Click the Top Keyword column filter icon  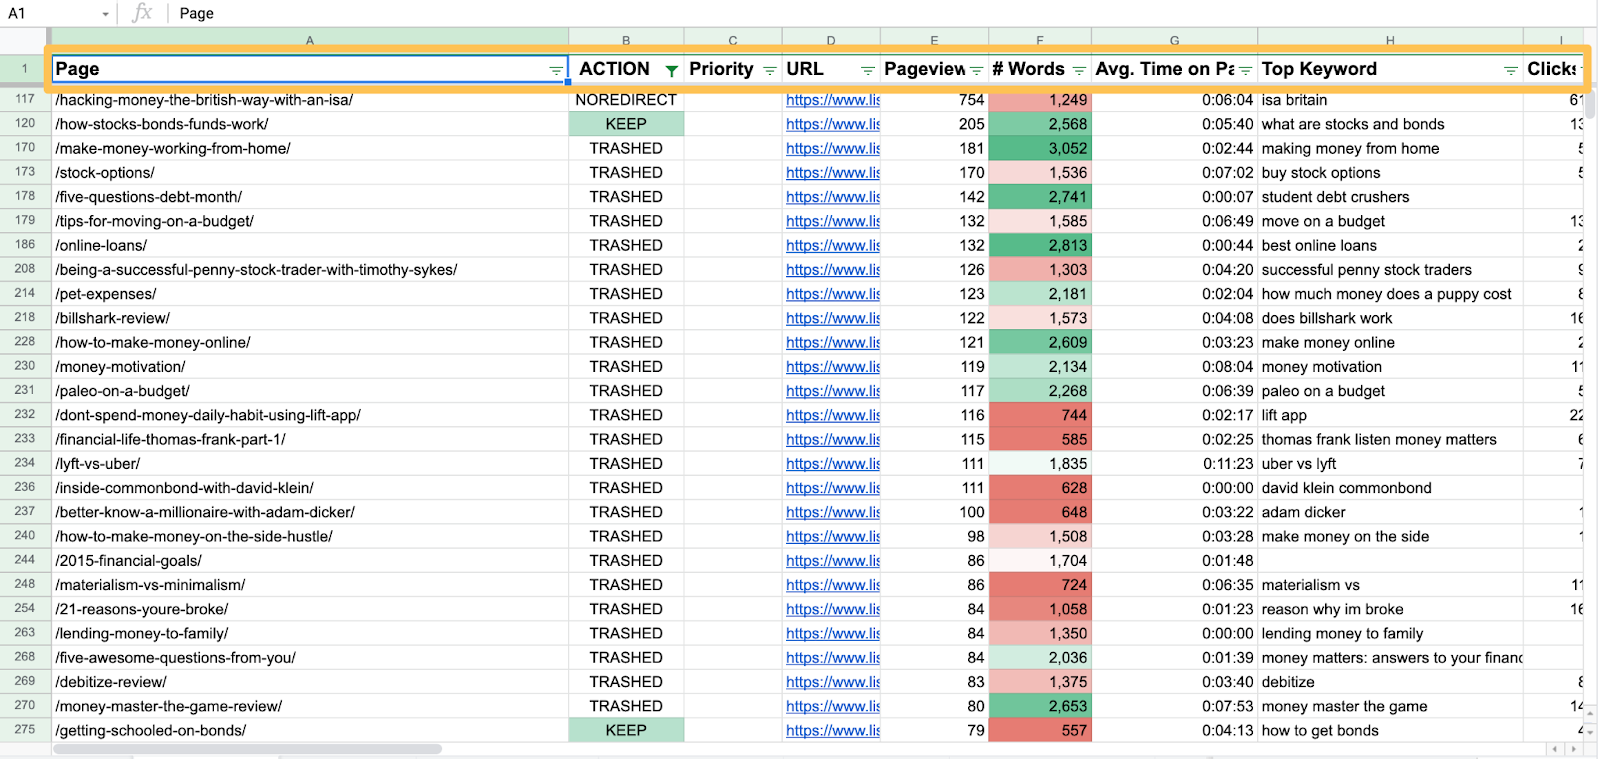coord(1510,70)
